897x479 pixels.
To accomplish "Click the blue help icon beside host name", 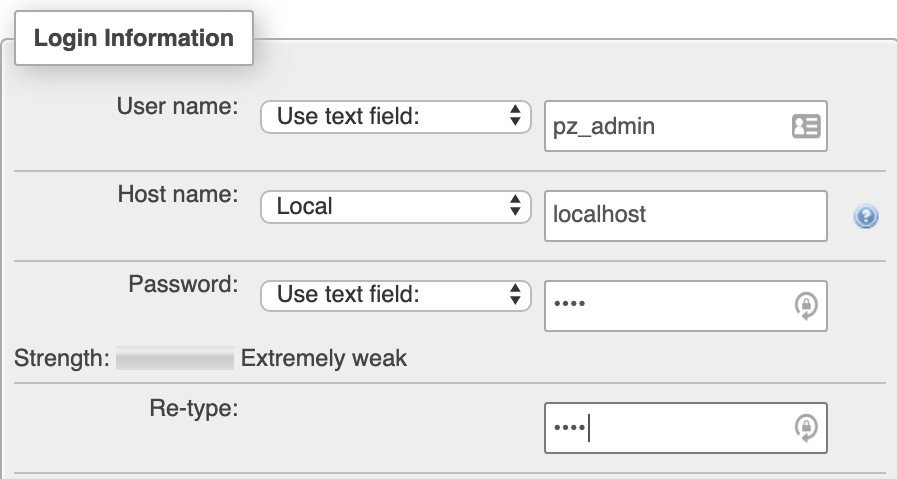I will pos(866,216).
